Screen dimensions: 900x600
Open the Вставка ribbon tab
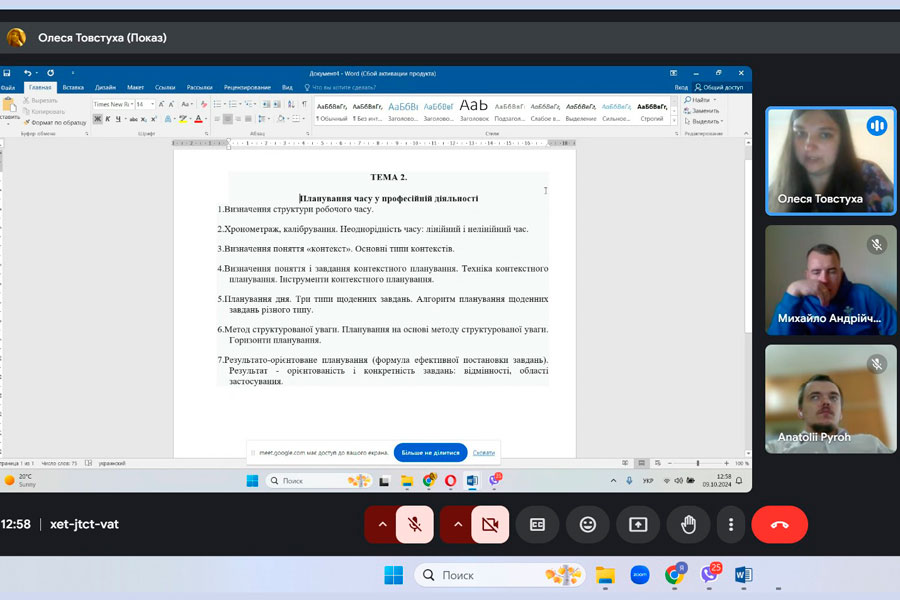tap(73, 87)
